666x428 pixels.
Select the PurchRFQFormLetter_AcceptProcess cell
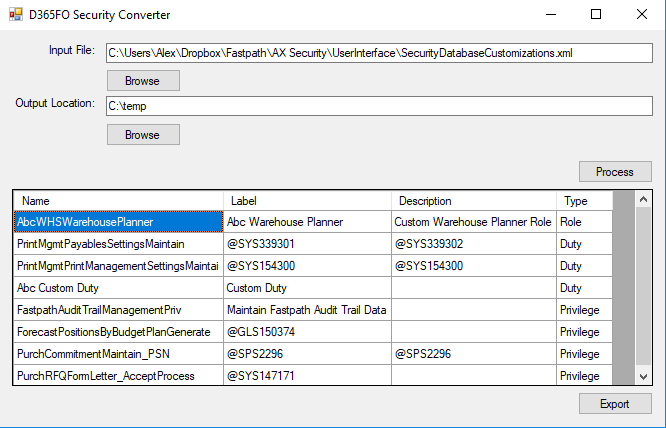pyautogui.click(x=119, y=376)
